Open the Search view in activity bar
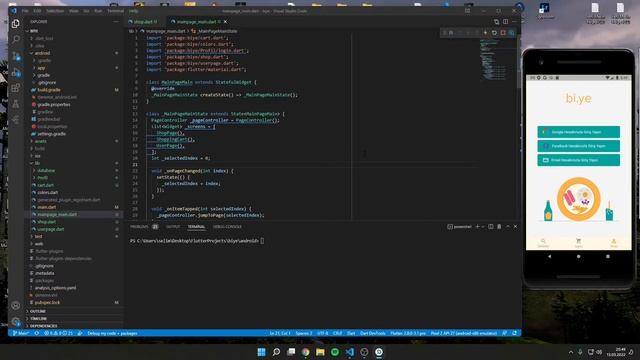This screenshot has height=360, width=640. click(x=16, y=39)
